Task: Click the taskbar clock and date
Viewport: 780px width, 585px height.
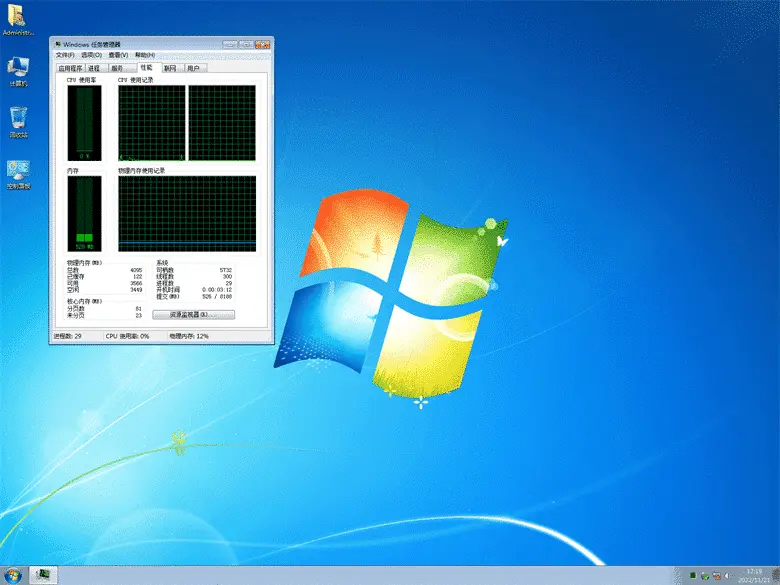Action: [755, 575]
